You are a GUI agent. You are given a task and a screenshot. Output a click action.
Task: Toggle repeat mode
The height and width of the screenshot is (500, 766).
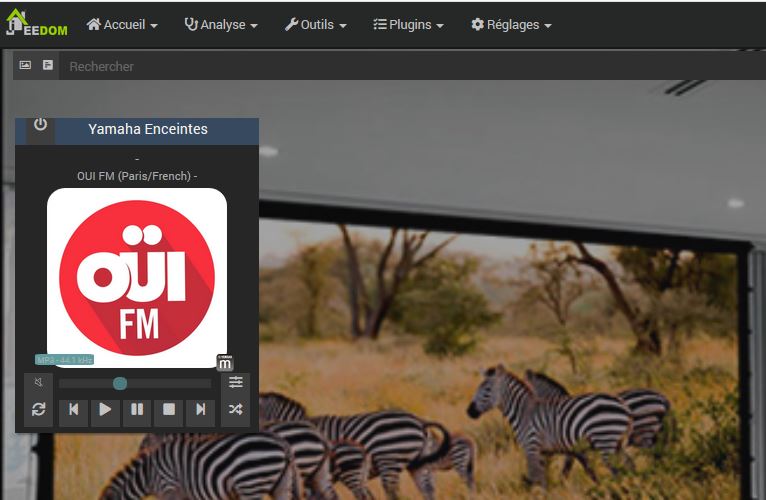point(39,409)
